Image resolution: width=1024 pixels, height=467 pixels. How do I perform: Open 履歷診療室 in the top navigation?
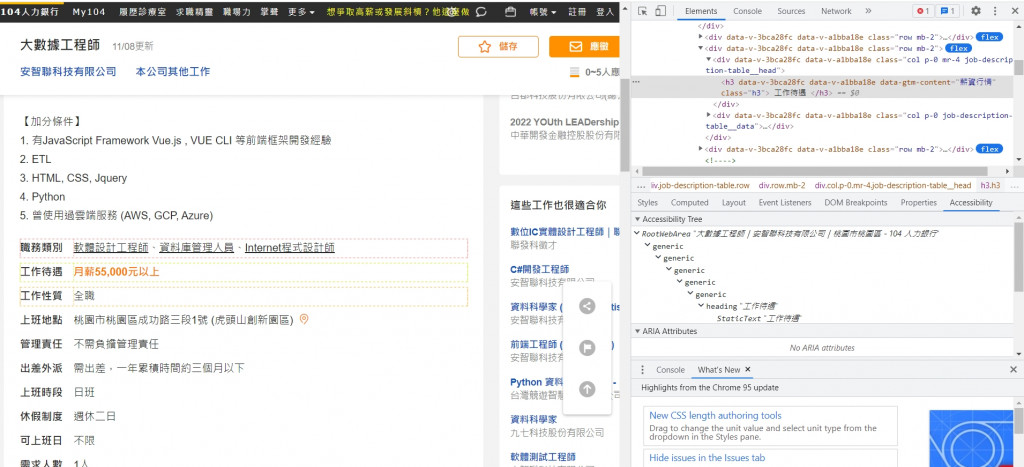click(x=142, y=12)
